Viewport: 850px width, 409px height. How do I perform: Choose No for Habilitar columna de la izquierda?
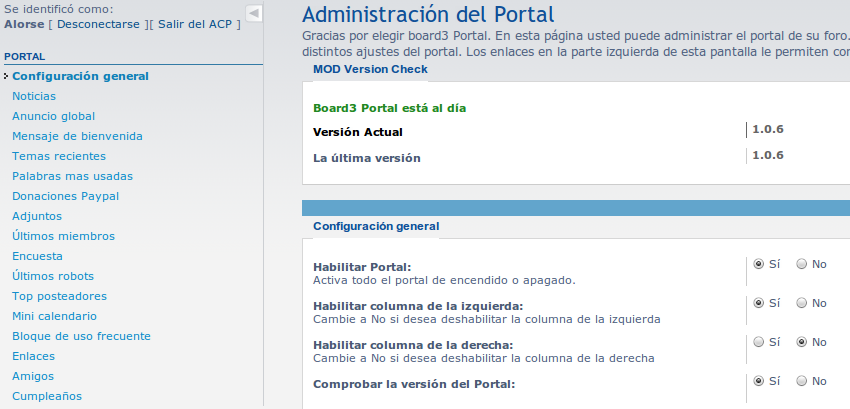pos(802,303)
